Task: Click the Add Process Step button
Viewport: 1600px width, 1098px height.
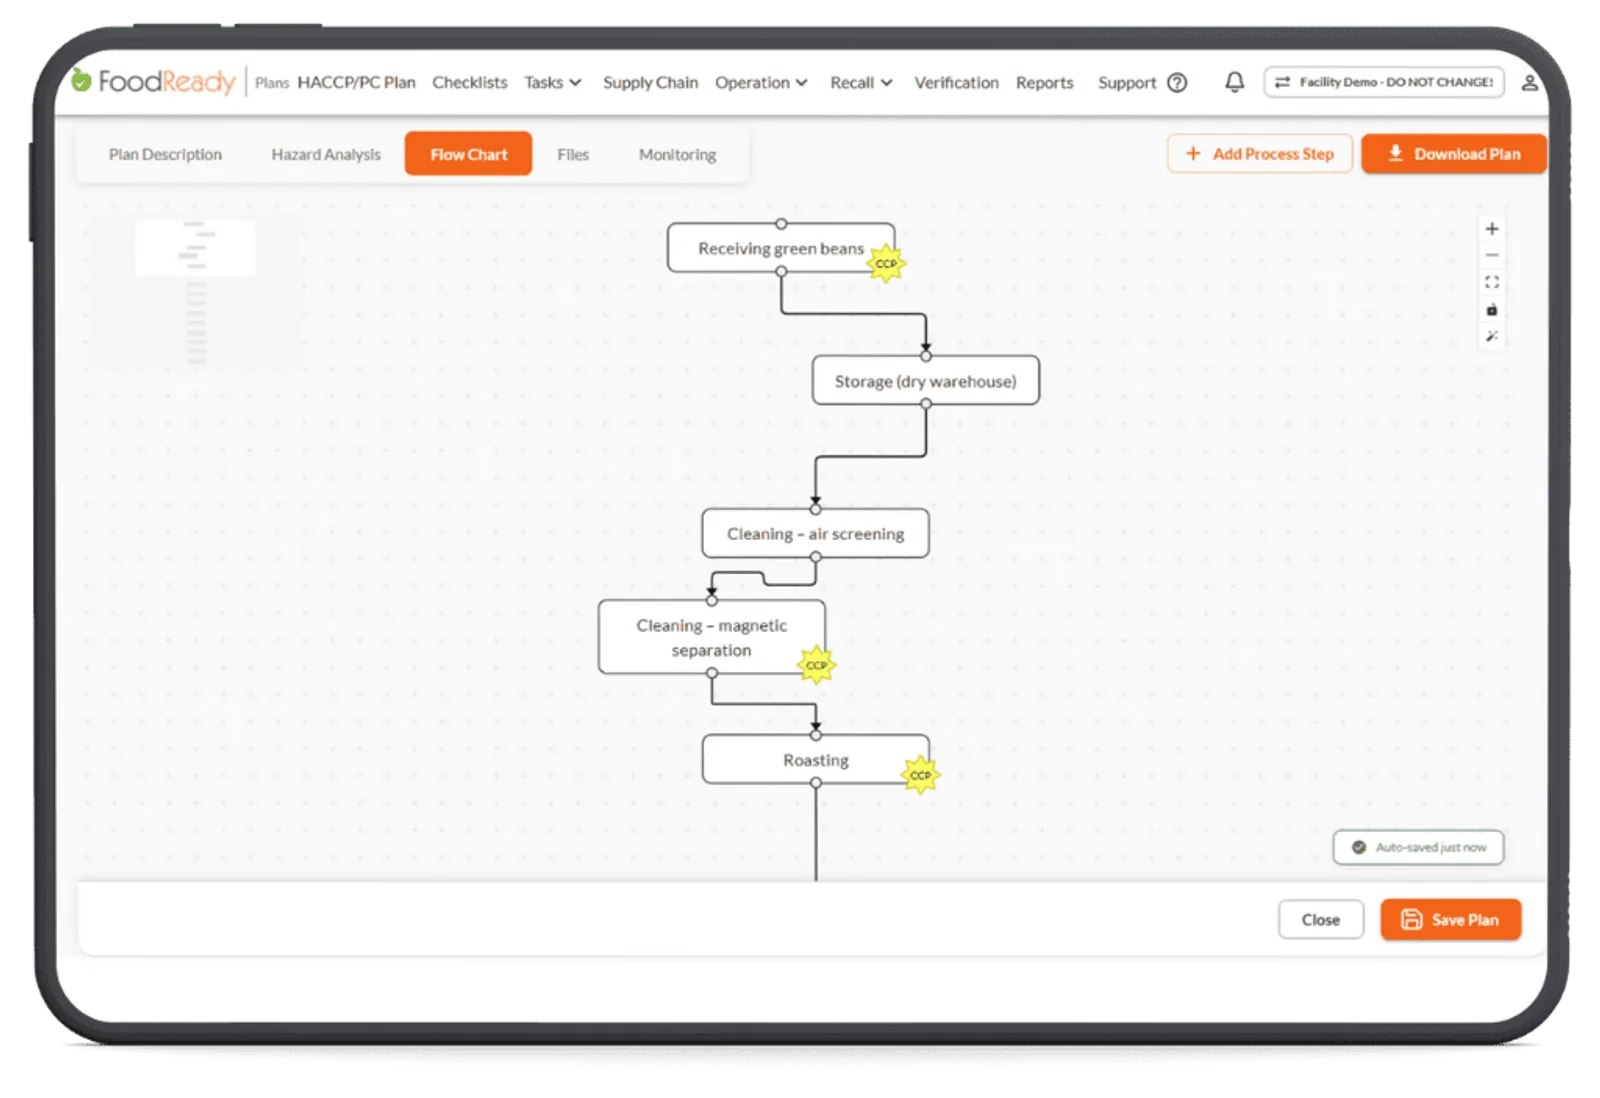Action: [1259, 154]
